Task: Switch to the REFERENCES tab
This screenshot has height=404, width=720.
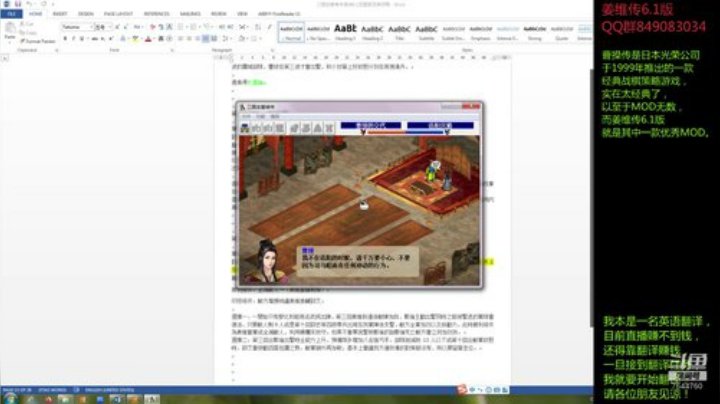Action: tap(157, 14)
